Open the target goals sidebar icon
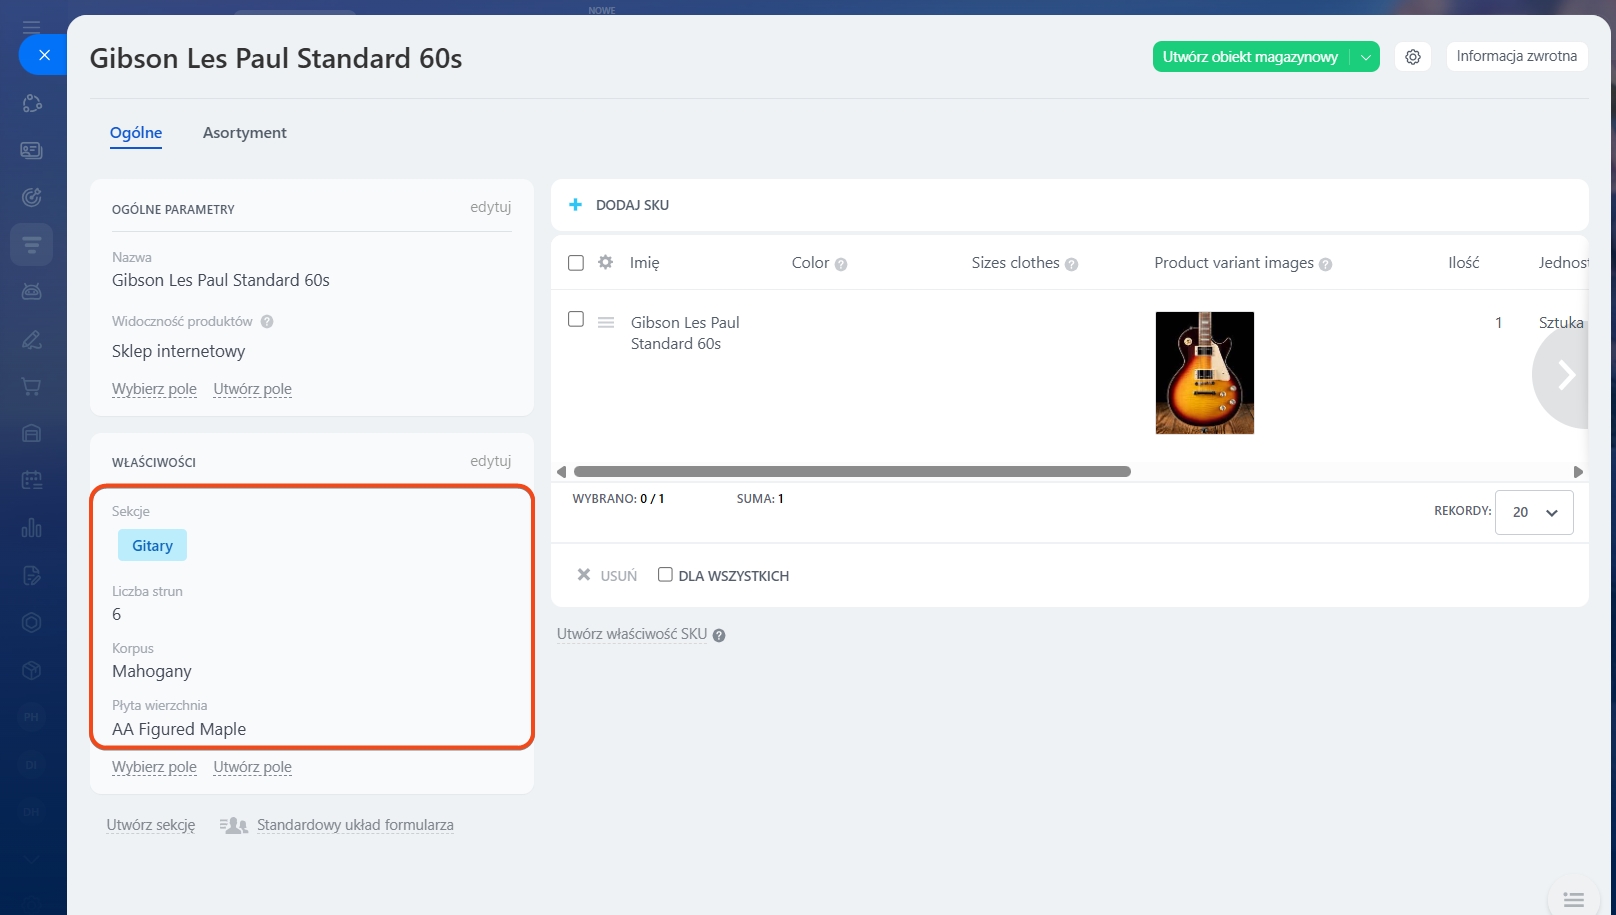The height and width of the screenshot is (915, 1616). point(32,197)
